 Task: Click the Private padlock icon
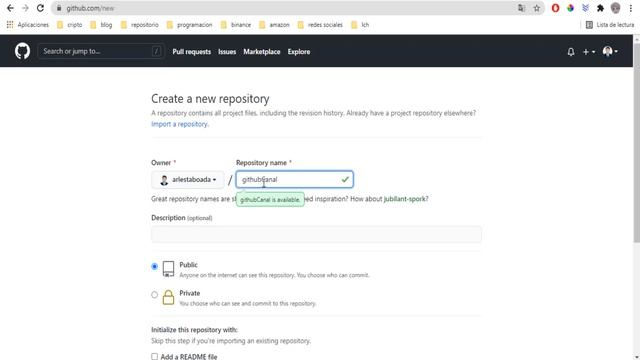click(x=168, y=298)
